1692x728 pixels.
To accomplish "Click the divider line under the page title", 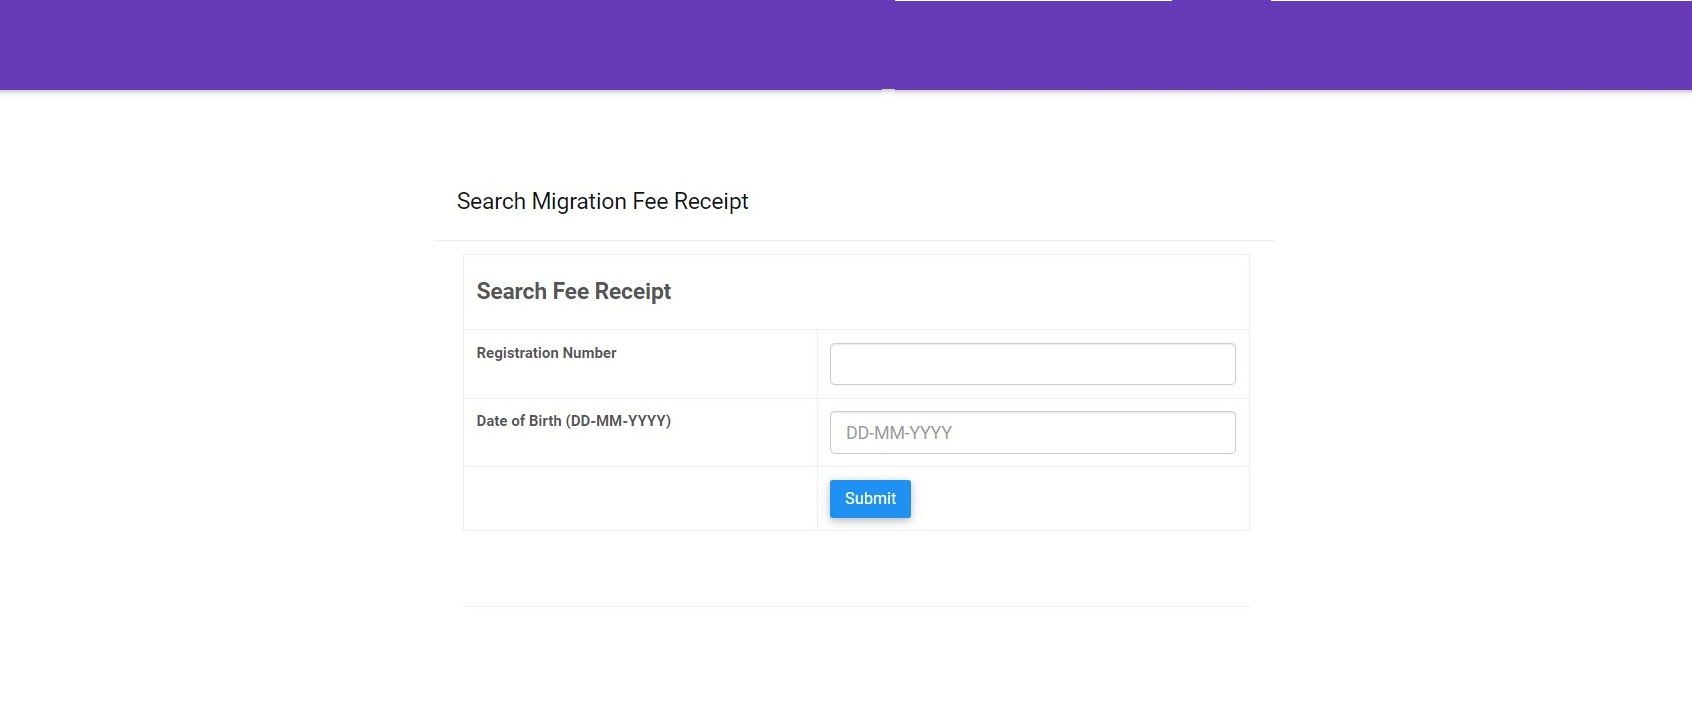I will click(853, 240).
